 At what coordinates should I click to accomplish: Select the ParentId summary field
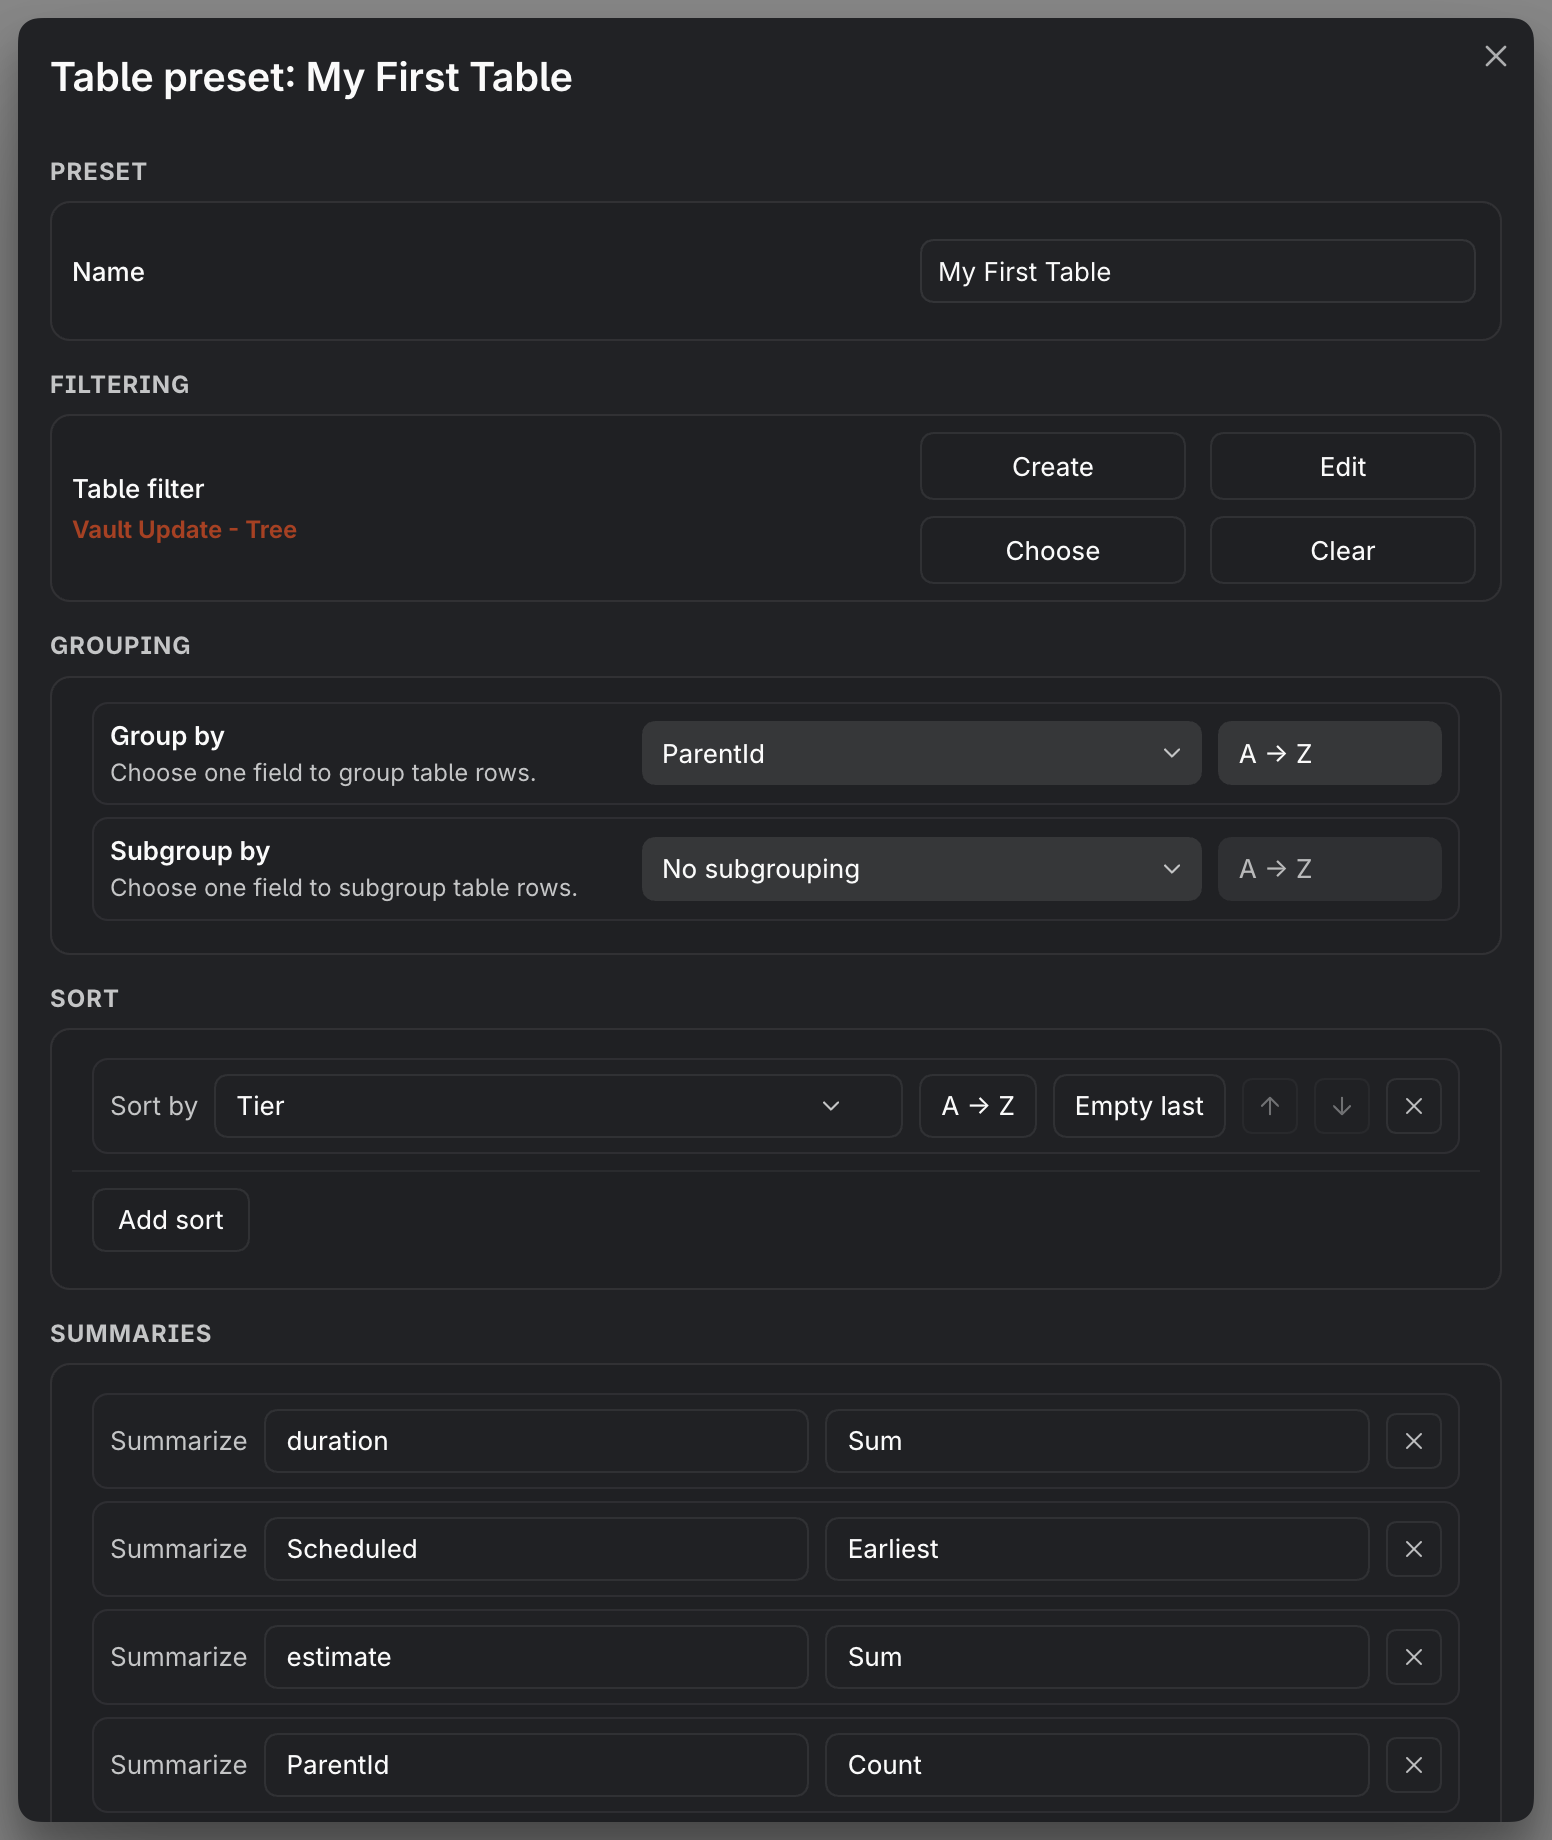coord(536,1764)
